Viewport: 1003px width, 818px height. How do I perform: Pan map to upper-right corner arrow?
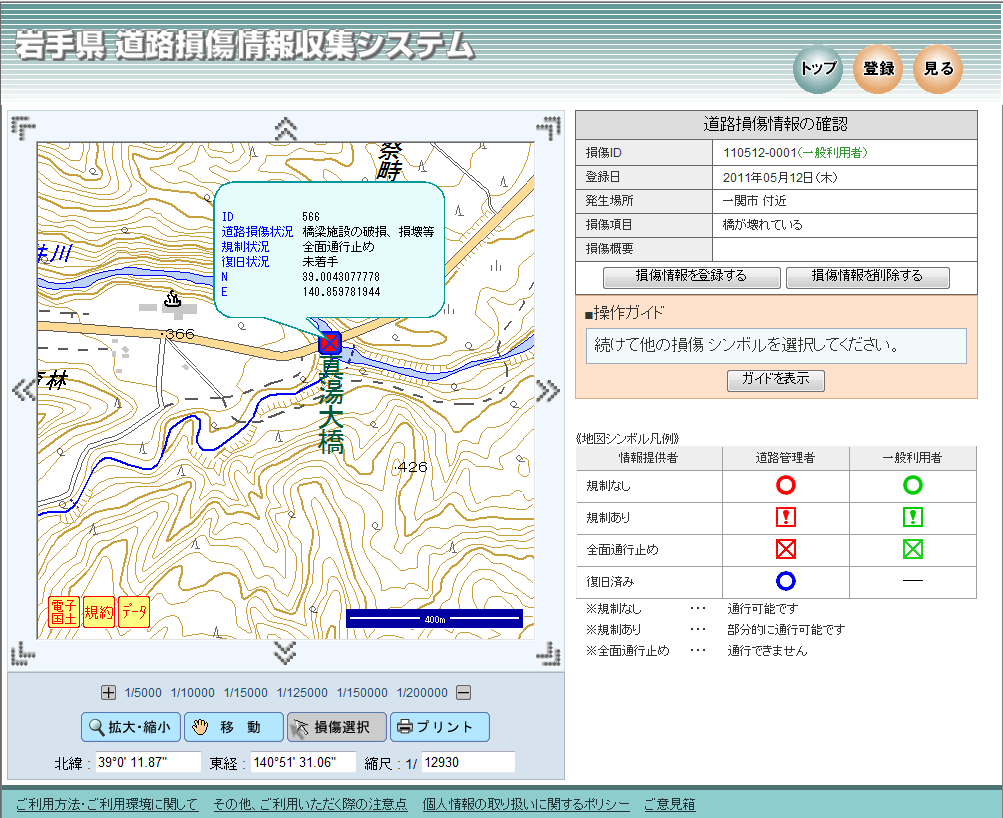click(549, 128)
